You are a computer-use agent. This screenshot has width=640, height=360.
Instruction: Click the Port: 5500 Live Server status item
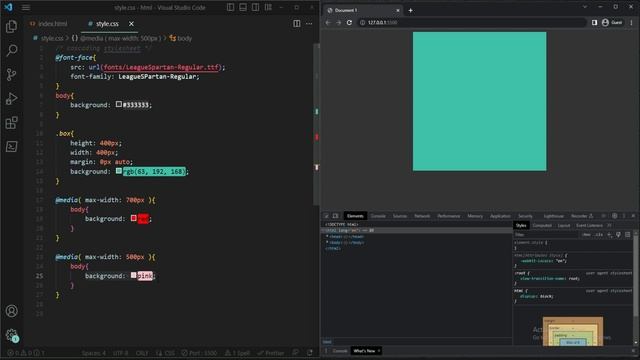click(x=199, y=353)
